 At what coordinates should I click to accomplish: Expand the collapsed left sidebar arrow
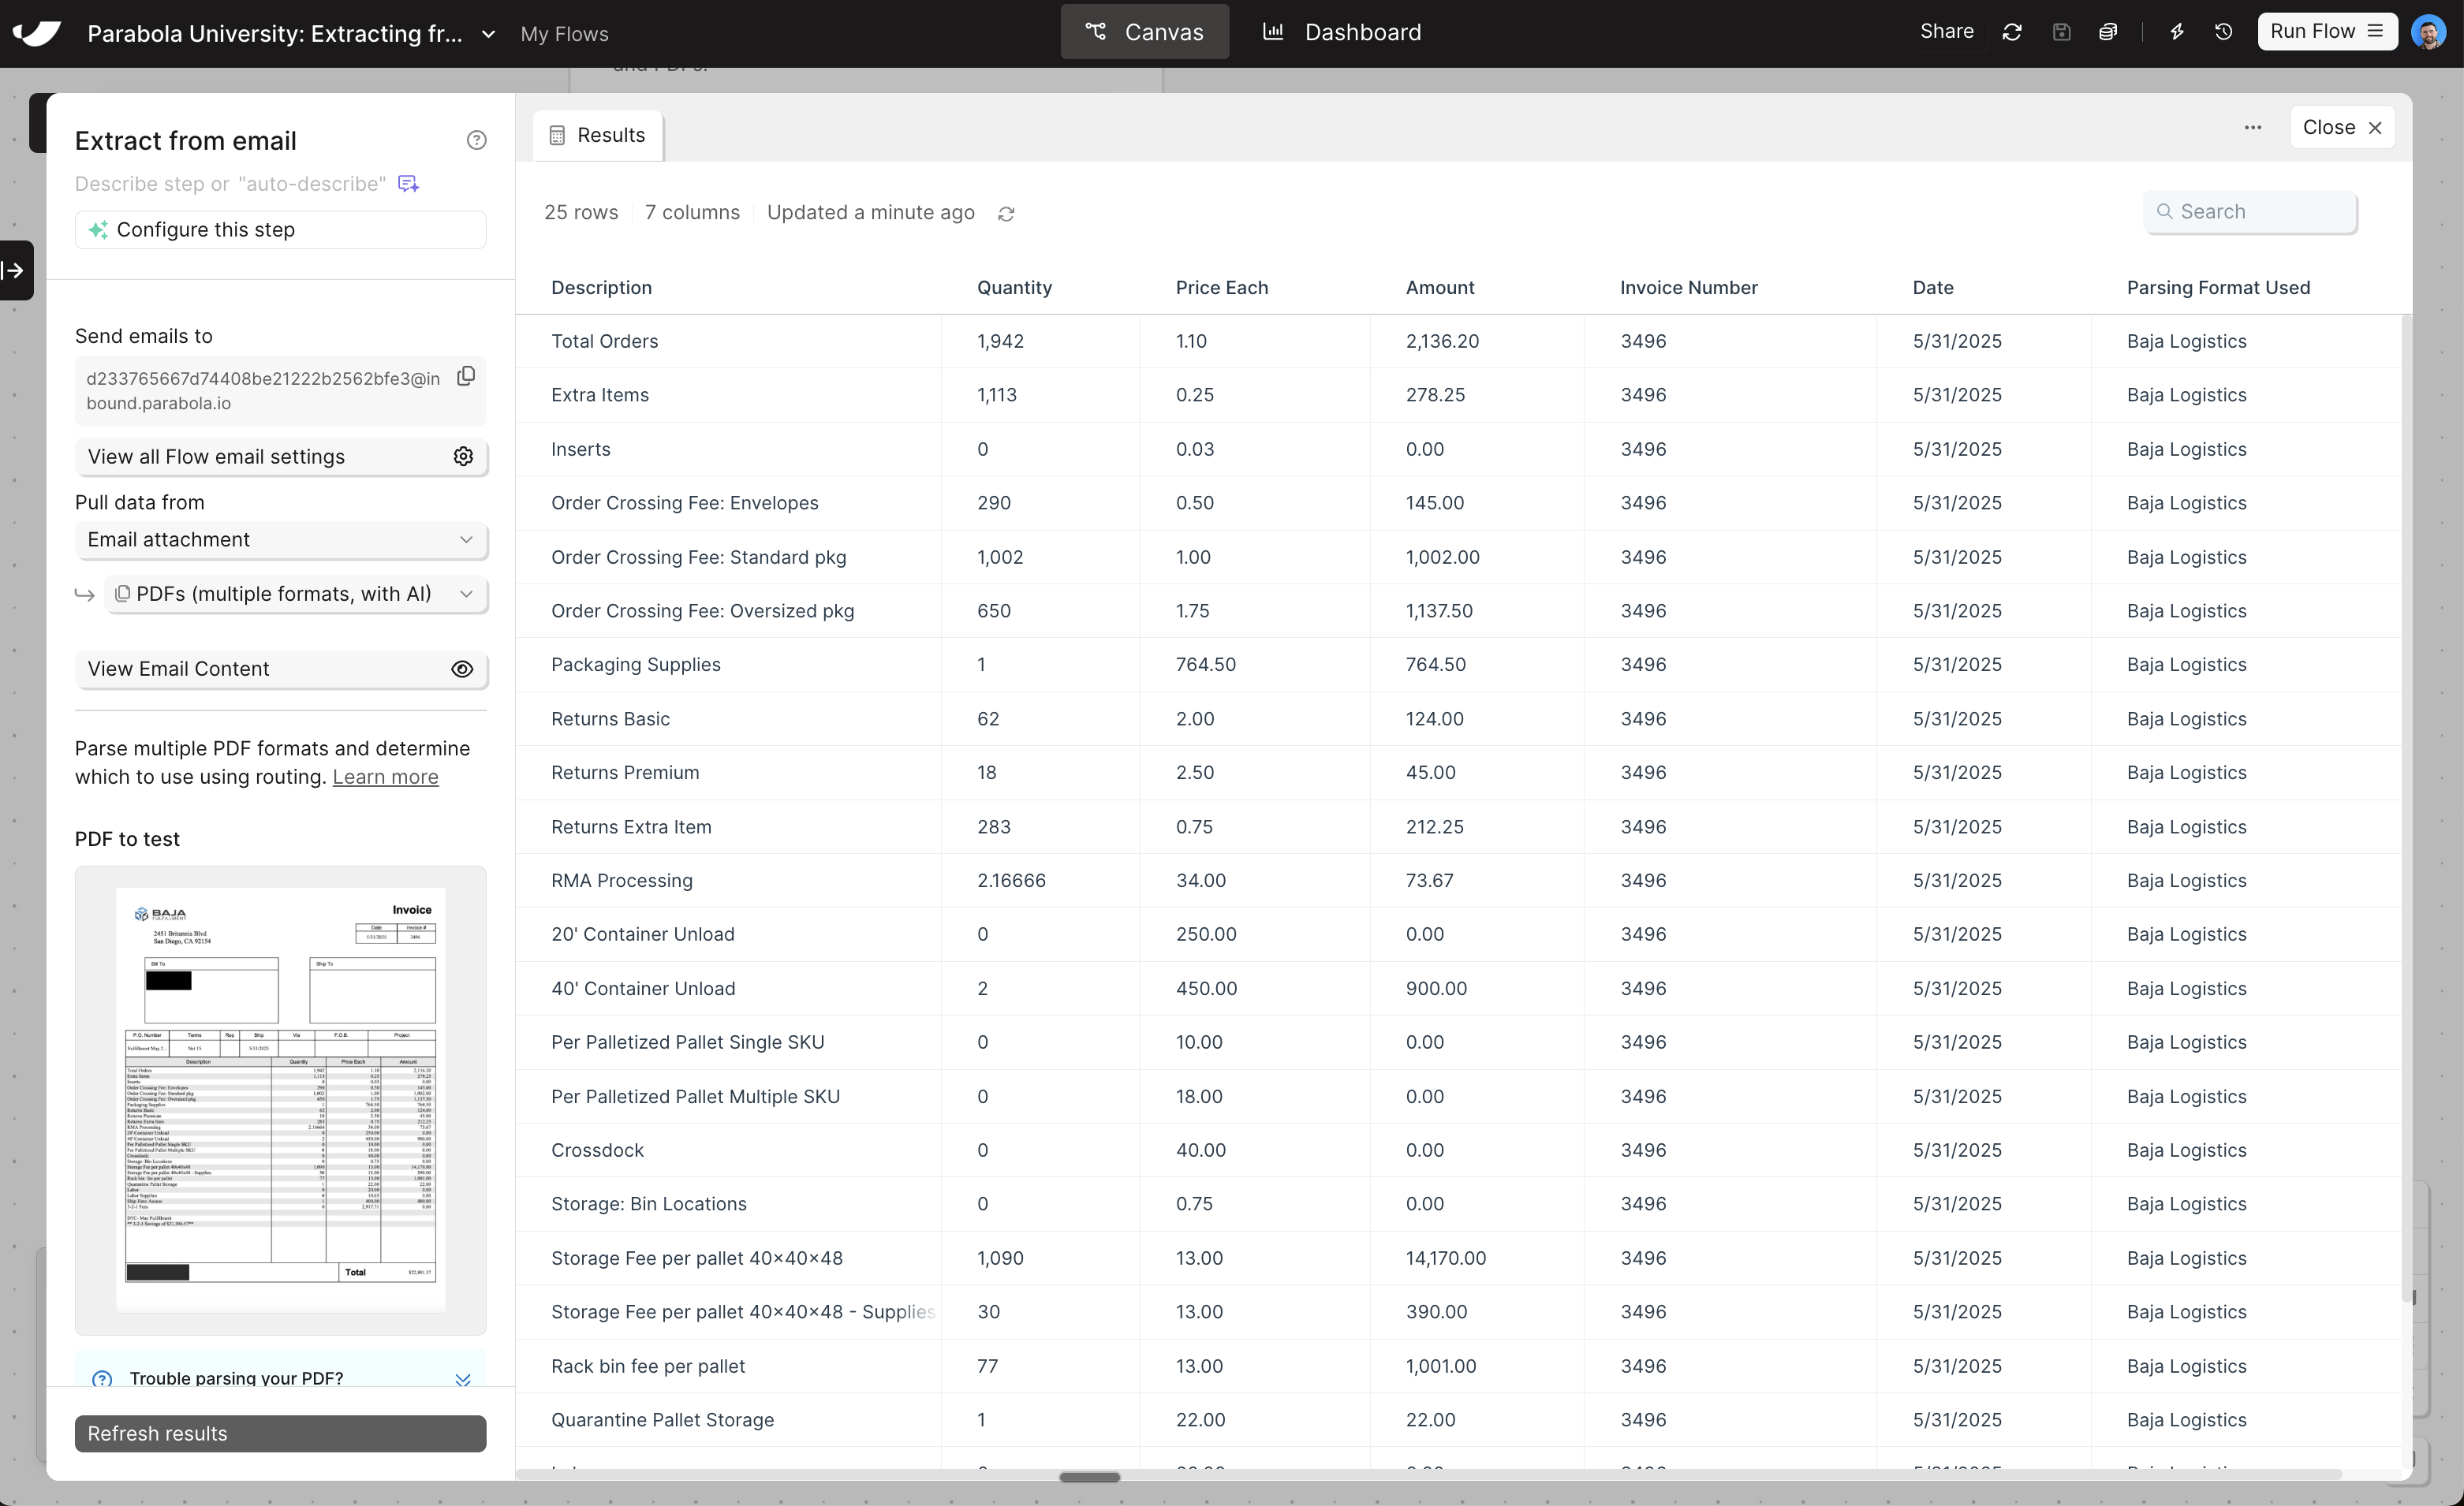tap(15, 270)
